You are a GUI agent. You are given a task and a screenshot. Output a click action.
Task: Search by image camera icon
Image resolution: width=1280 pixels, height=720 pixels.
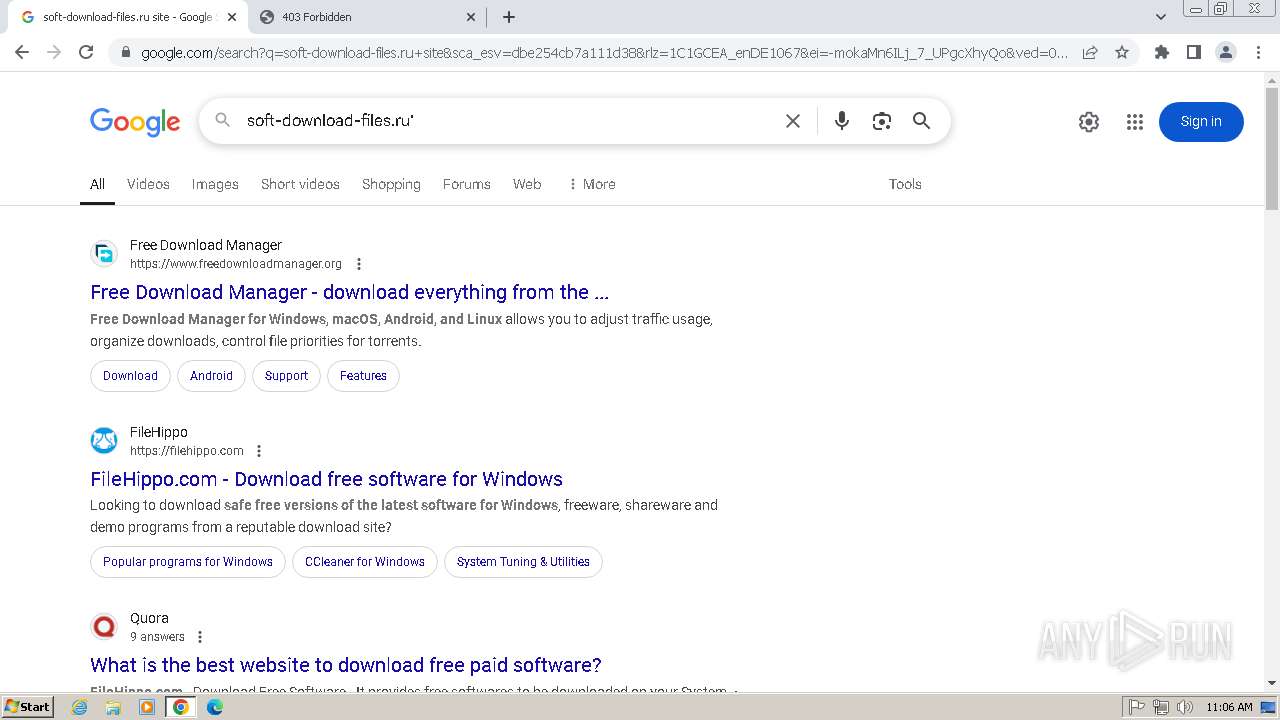(x=881, y=121)
